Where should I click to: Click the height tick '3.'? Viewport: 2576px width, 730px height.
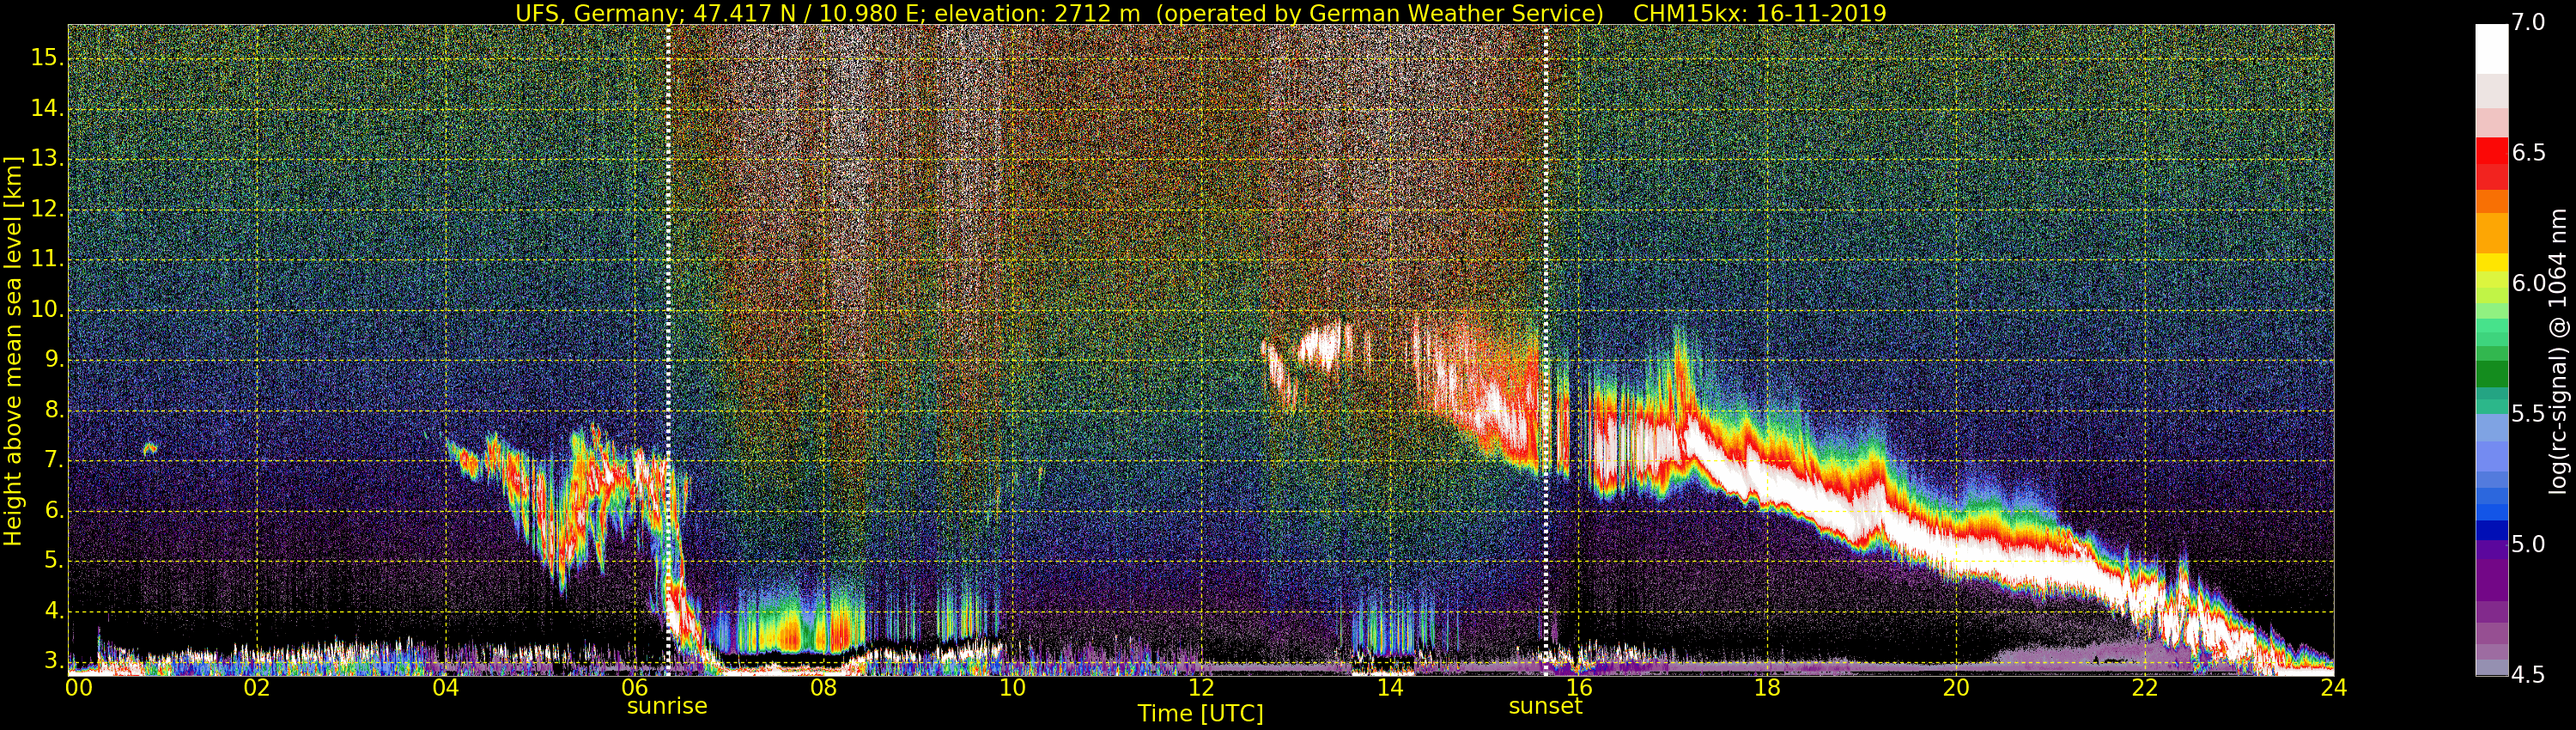(54, 661)
